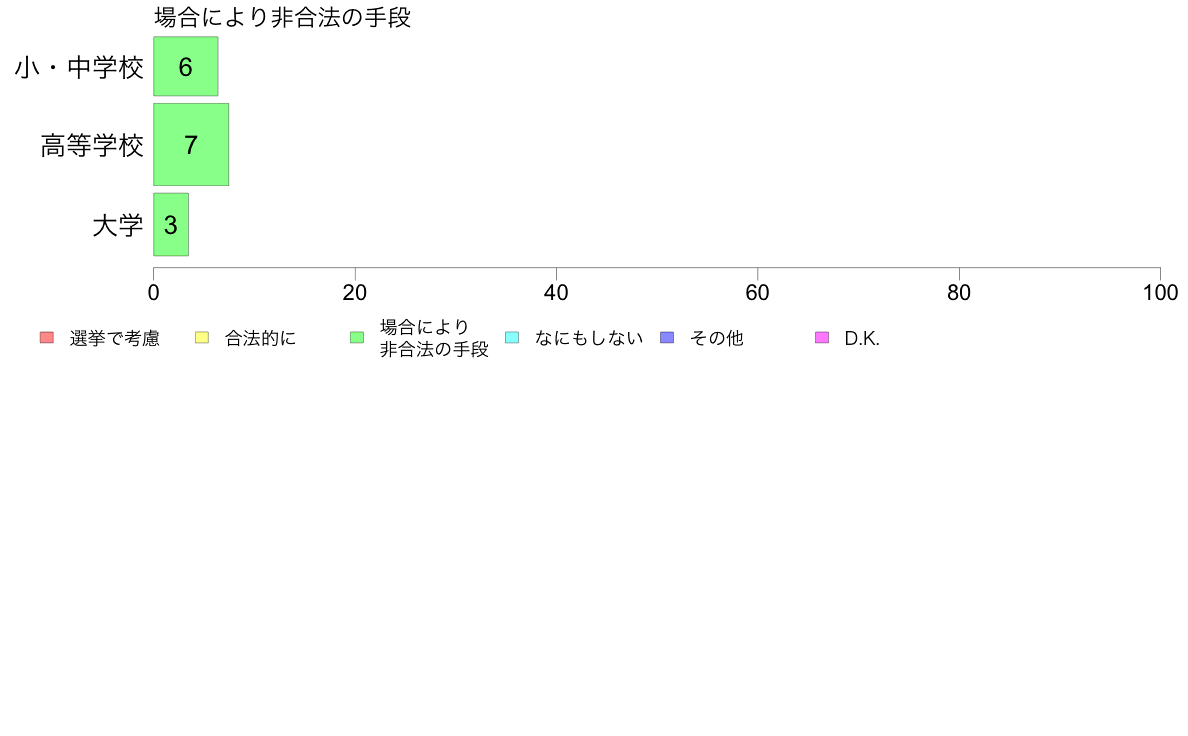Viewport: 1188px width, 736px height.
Task: Click the 高等学校 category label
Action: tap(92, 146)
